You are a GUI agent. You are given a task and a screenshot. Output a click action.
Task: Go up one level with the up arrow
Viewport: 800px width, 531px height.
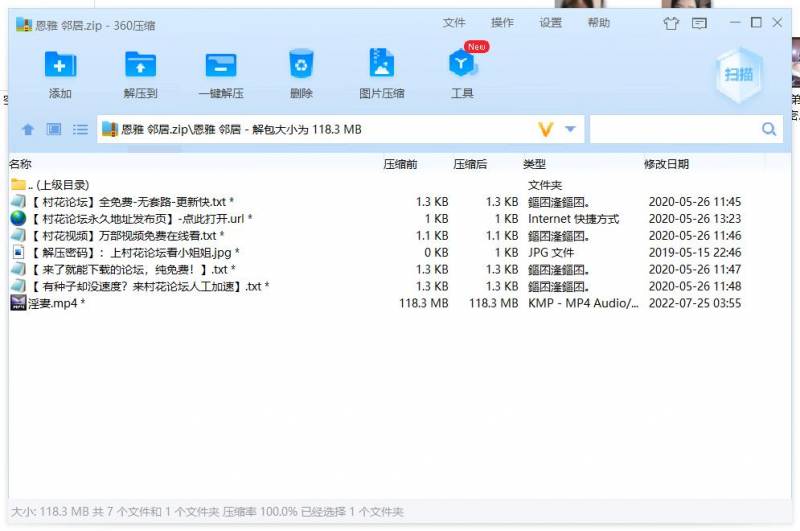28,130
